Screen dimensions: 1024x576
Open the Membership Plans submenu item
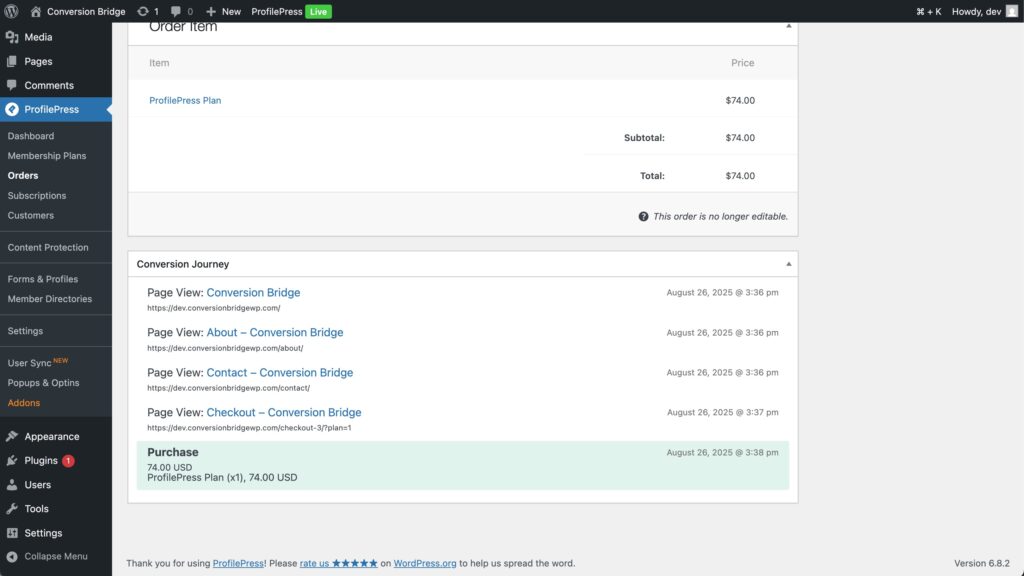tap(47, 156)
